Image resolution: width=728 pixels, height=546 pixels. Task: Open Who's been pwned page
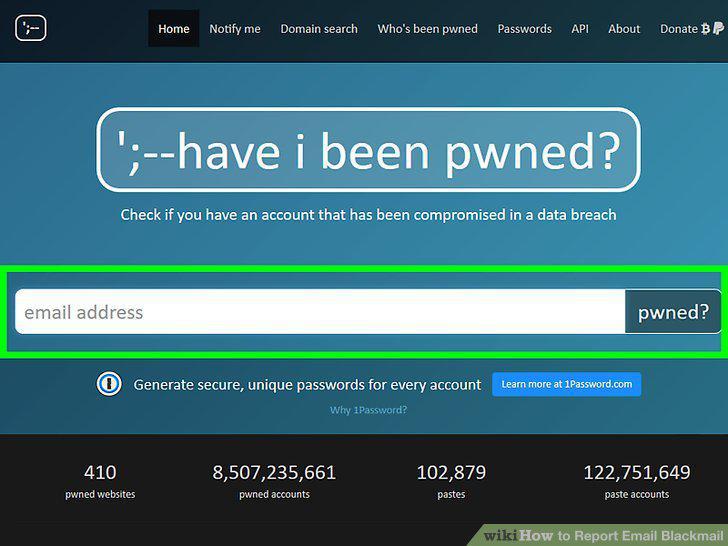(428, 29)
